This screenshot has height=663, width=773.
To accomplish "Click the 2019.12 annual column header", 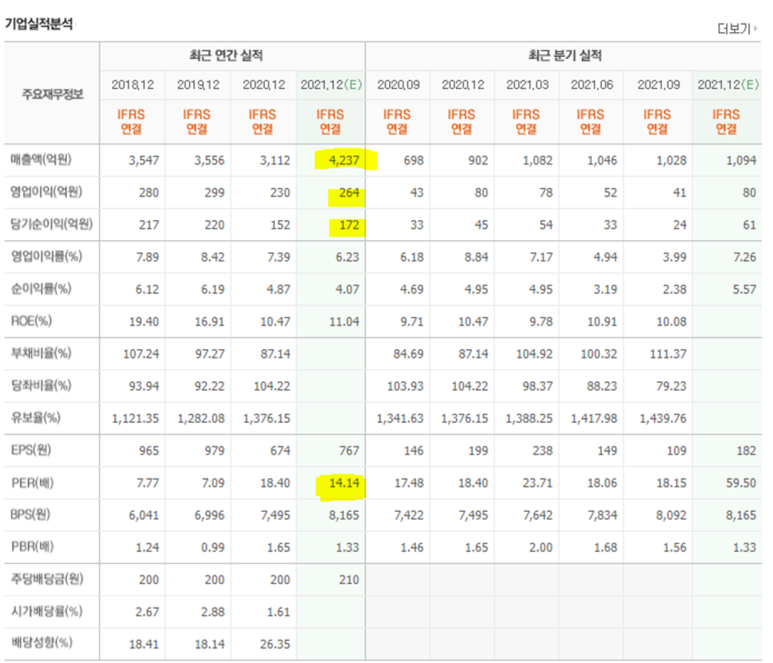I will [x=198, y=85].
